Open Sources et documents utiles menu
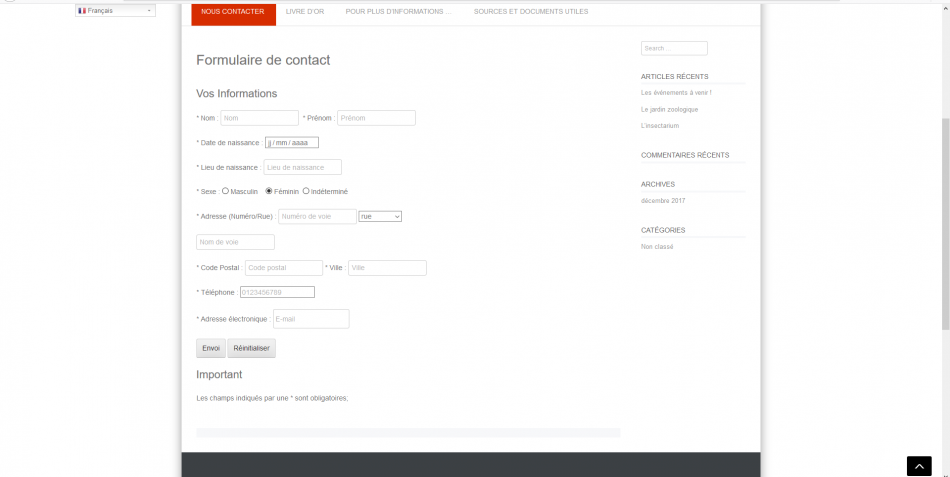 click(x=531, y=12)
